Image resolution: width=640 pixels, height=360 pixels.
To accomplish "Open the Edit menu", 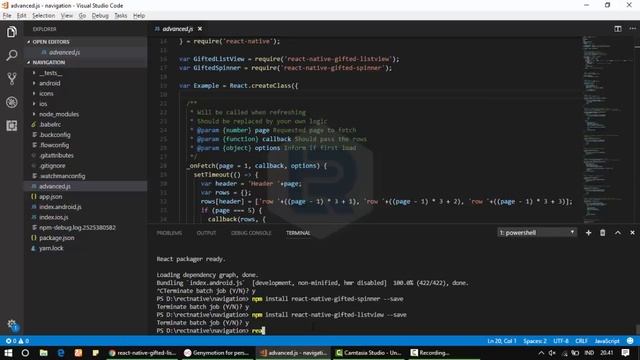I will coord(22,16).
